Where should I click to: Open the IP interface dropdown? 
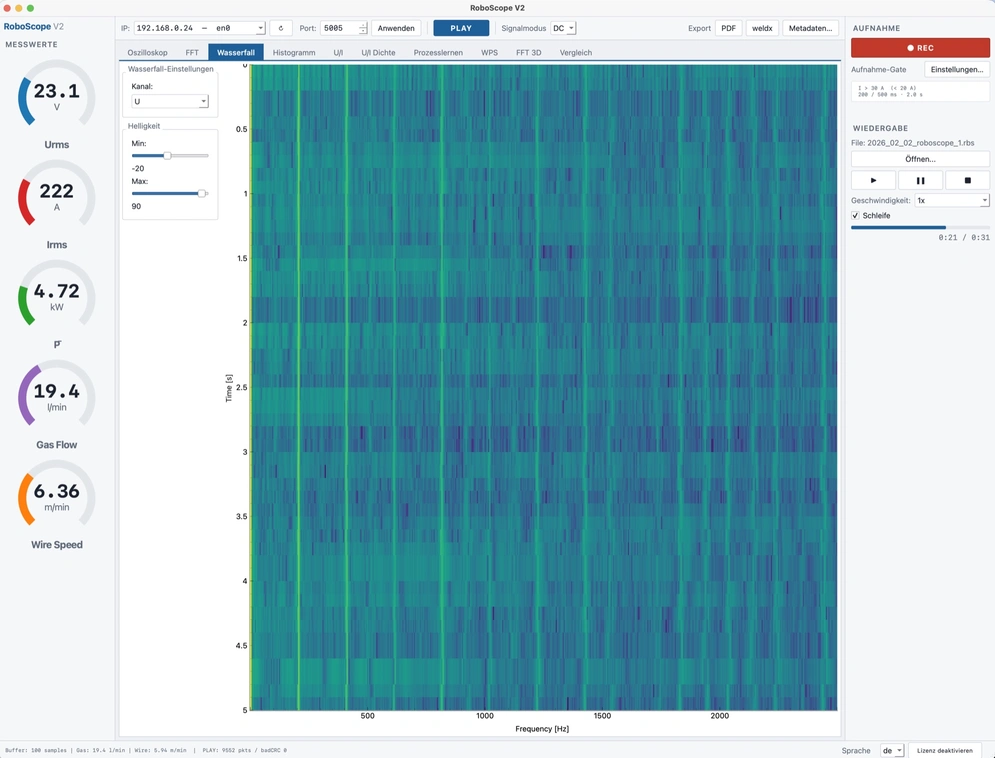pyautogui.click(x=199, y=28)
